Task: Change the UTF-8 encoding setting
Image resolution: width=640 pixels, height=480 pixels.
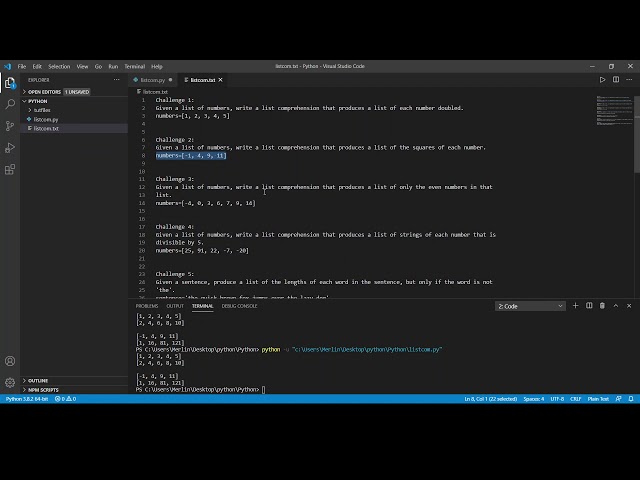Action: pyautogui.click(x=557, y=399)
